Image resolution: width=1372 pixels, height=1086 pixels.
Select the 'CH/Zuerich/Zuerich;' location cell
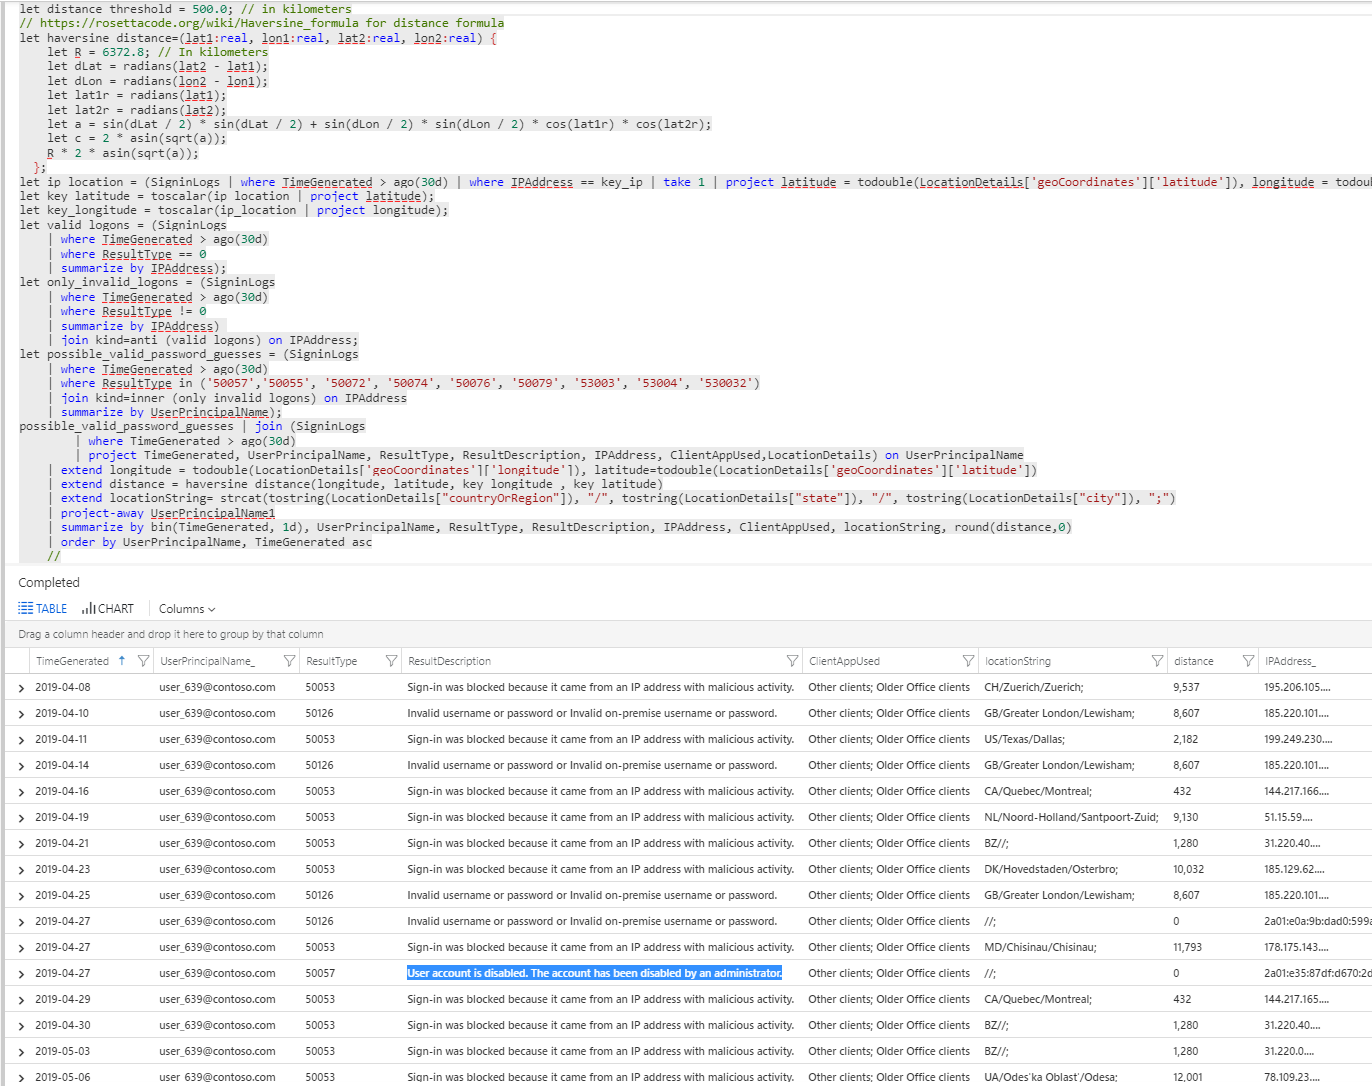(1033, 687)
